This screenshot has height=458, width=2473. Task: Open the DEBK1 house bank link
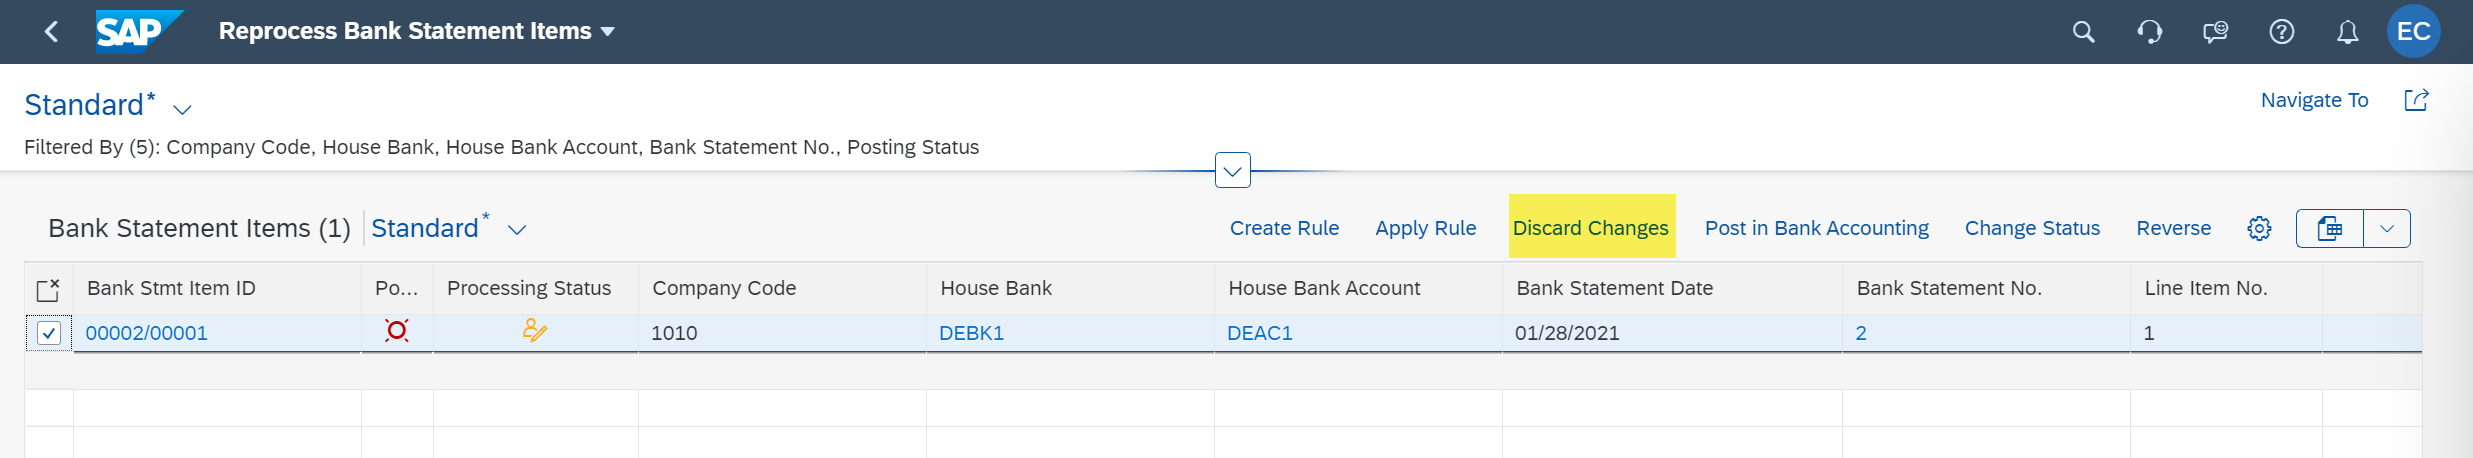971,333
